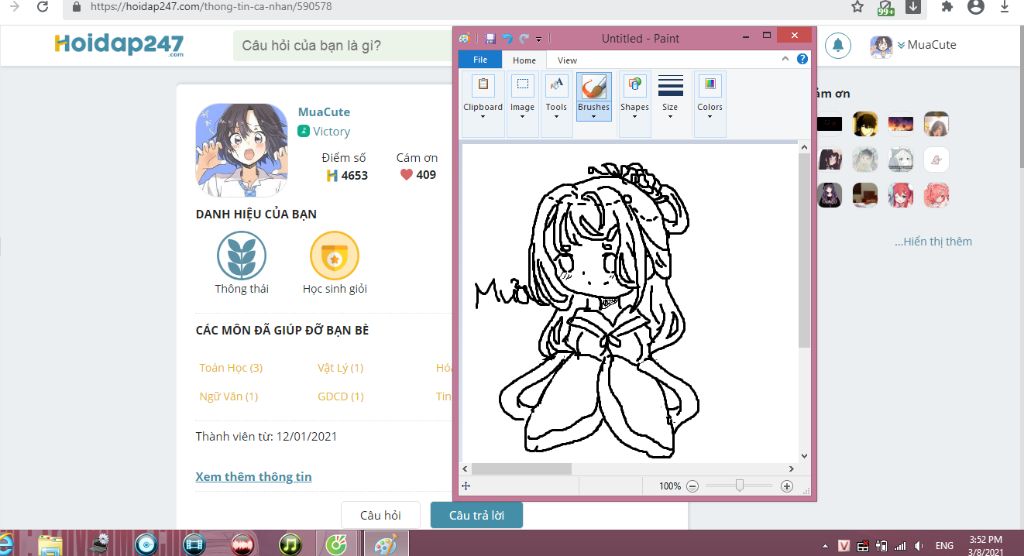This screenshot has width=1024, height=556.
Task: Open the Vật Lý (1) subject link
Action: (x=340, y=368)
